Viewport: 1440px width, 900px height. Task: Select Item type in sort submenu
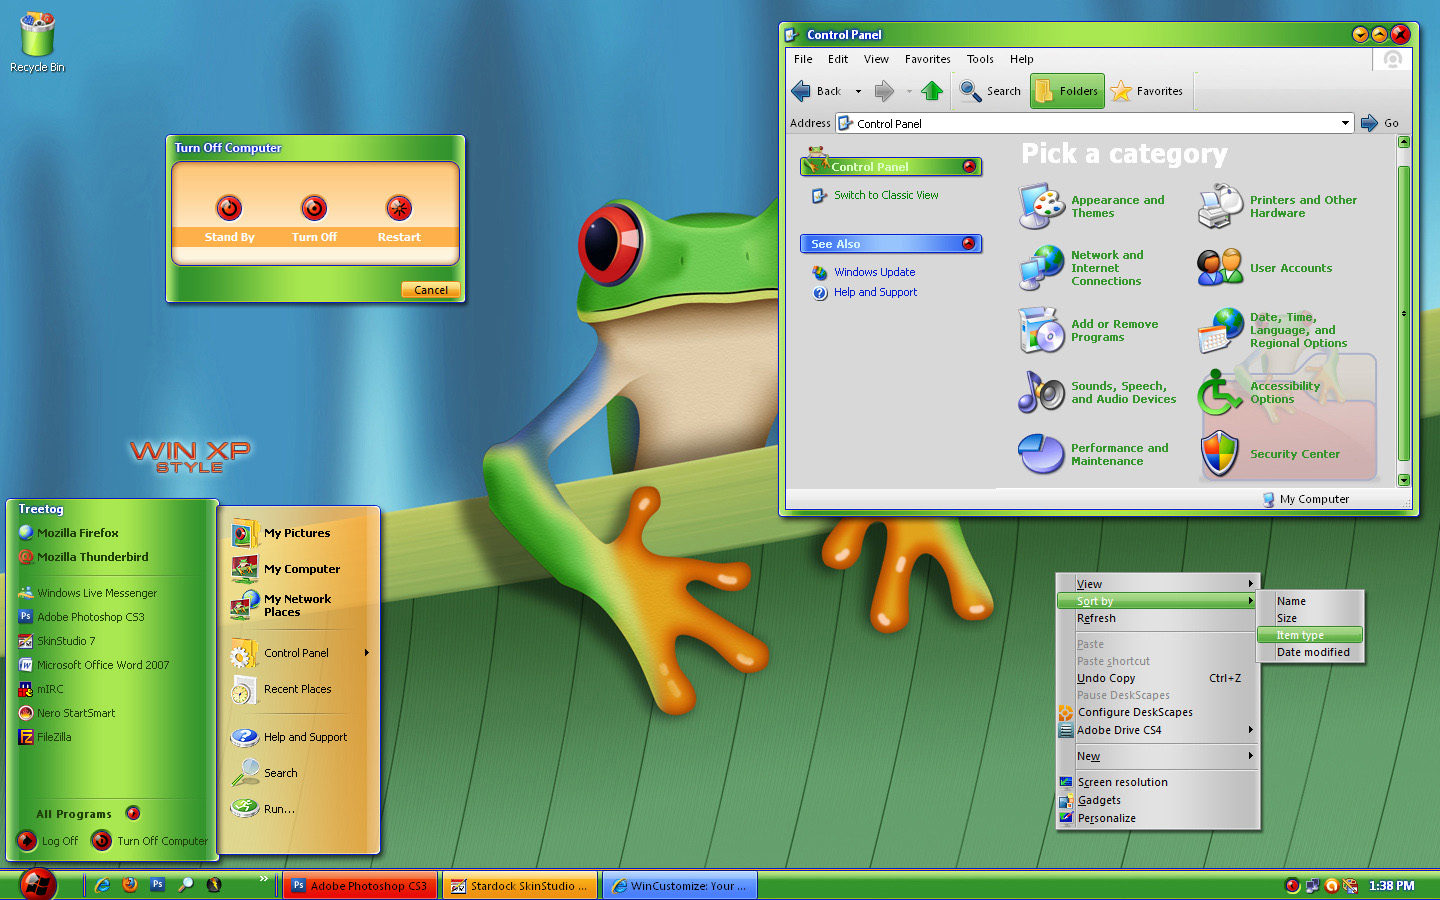[x=1310, y=635]
